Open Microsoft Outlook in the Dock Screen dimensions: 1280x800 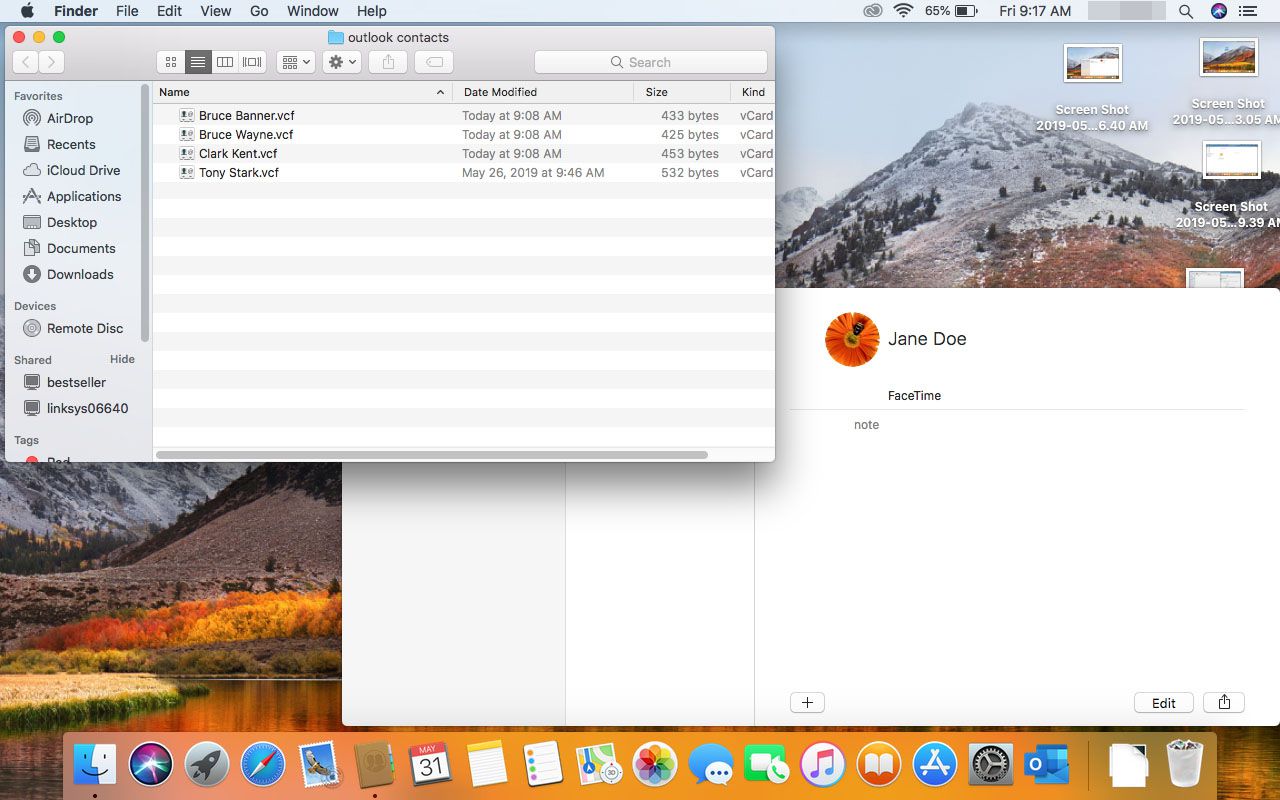1047,766
